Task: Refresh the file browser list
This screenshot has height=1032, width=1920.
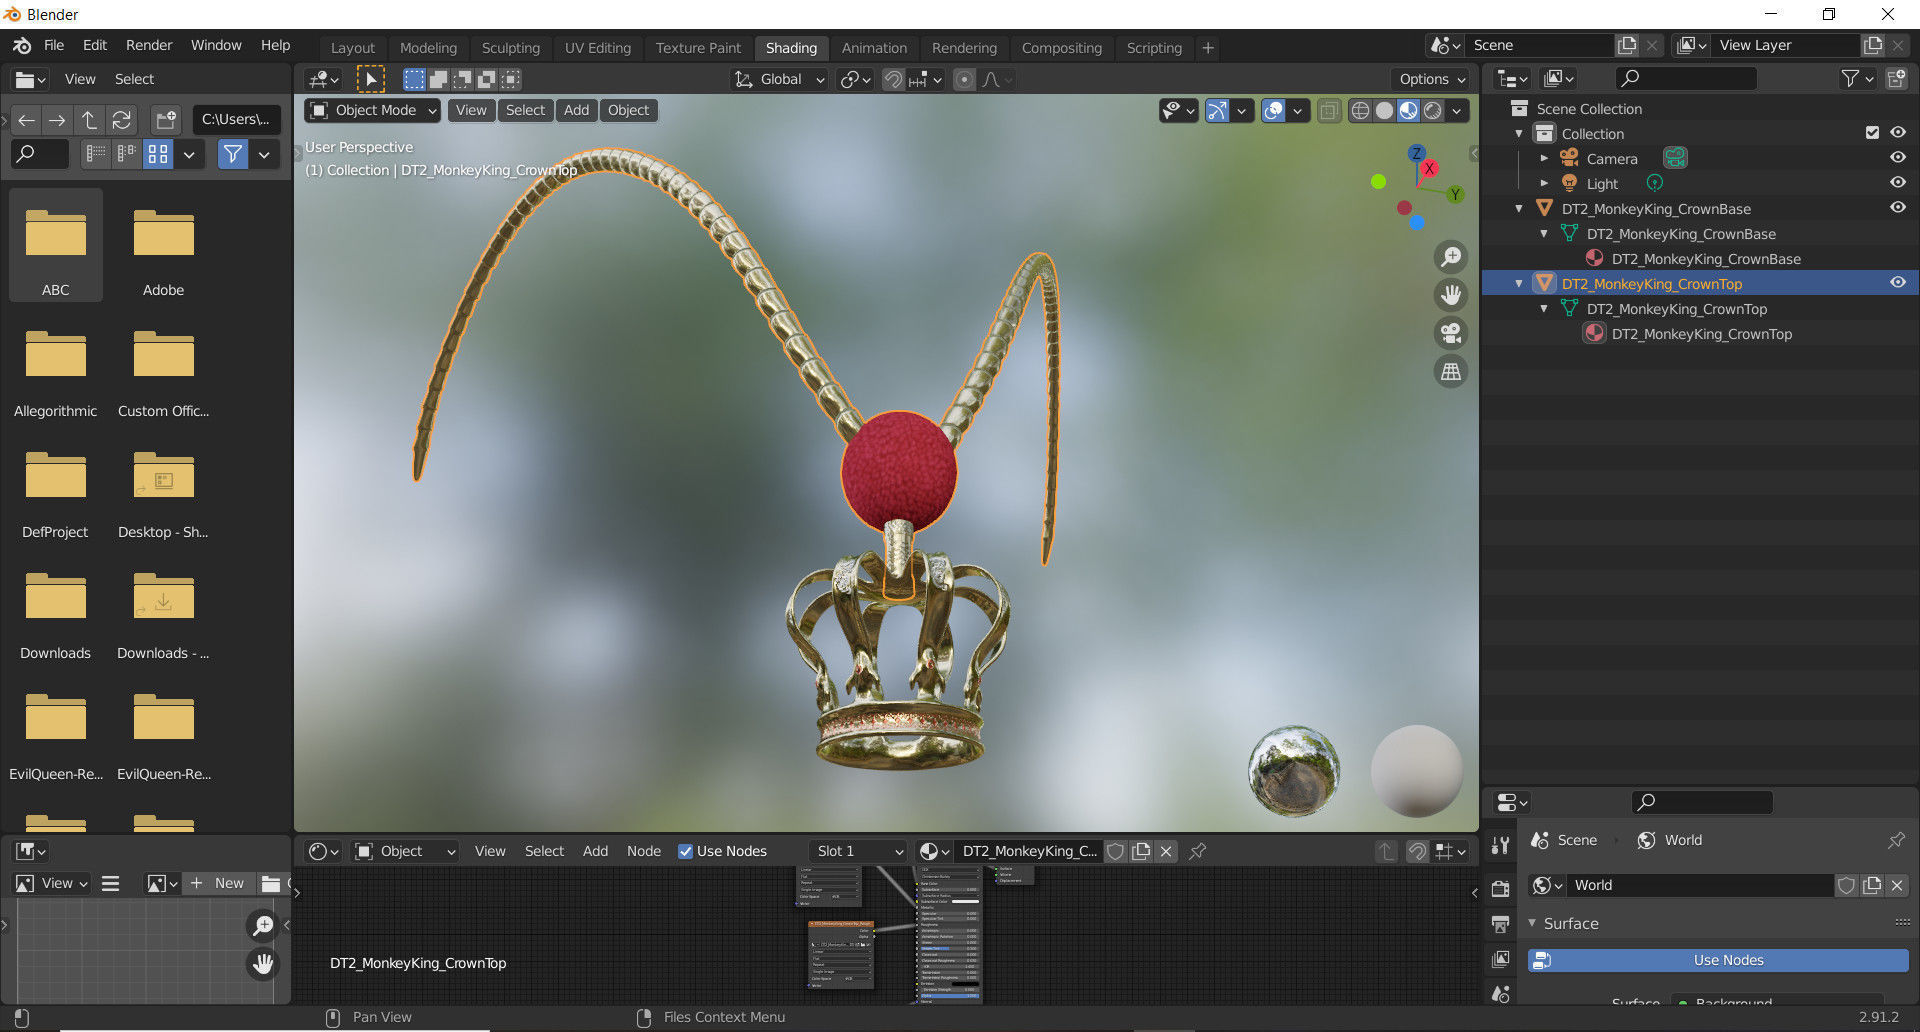Action: coord(121,120)
